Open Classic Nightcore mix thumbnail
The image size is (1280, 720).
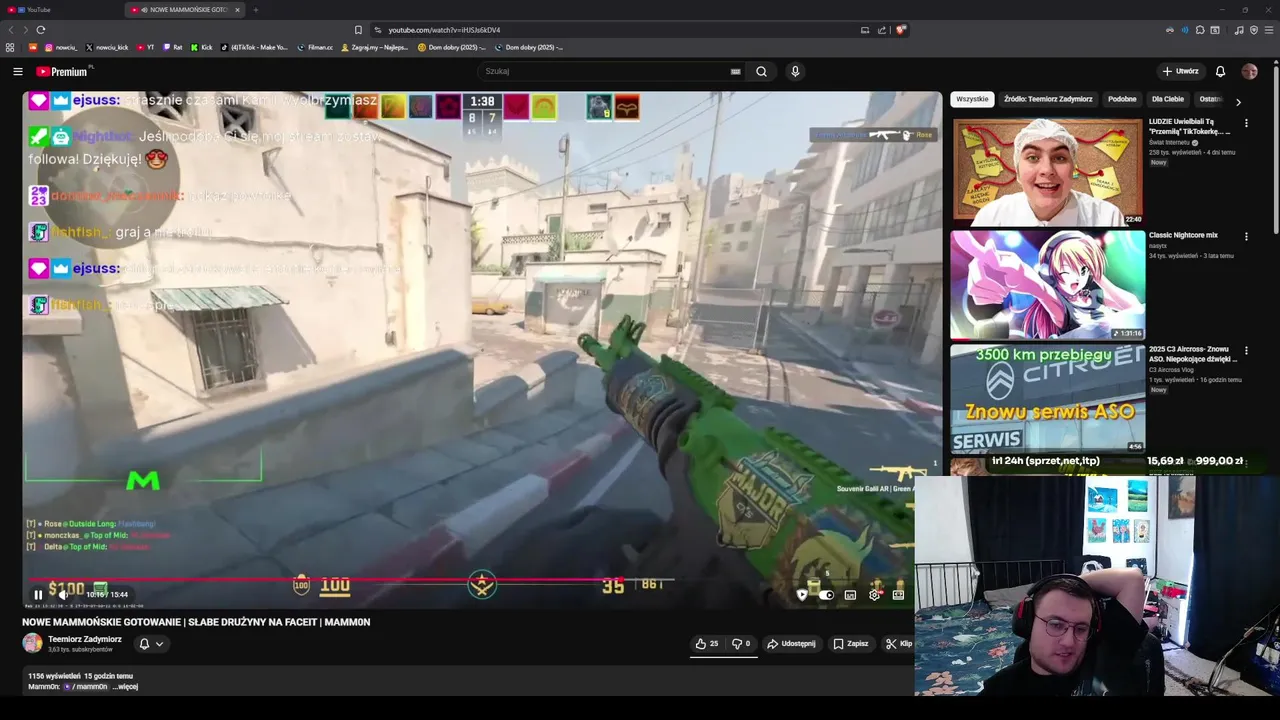tap(1047, 285)
